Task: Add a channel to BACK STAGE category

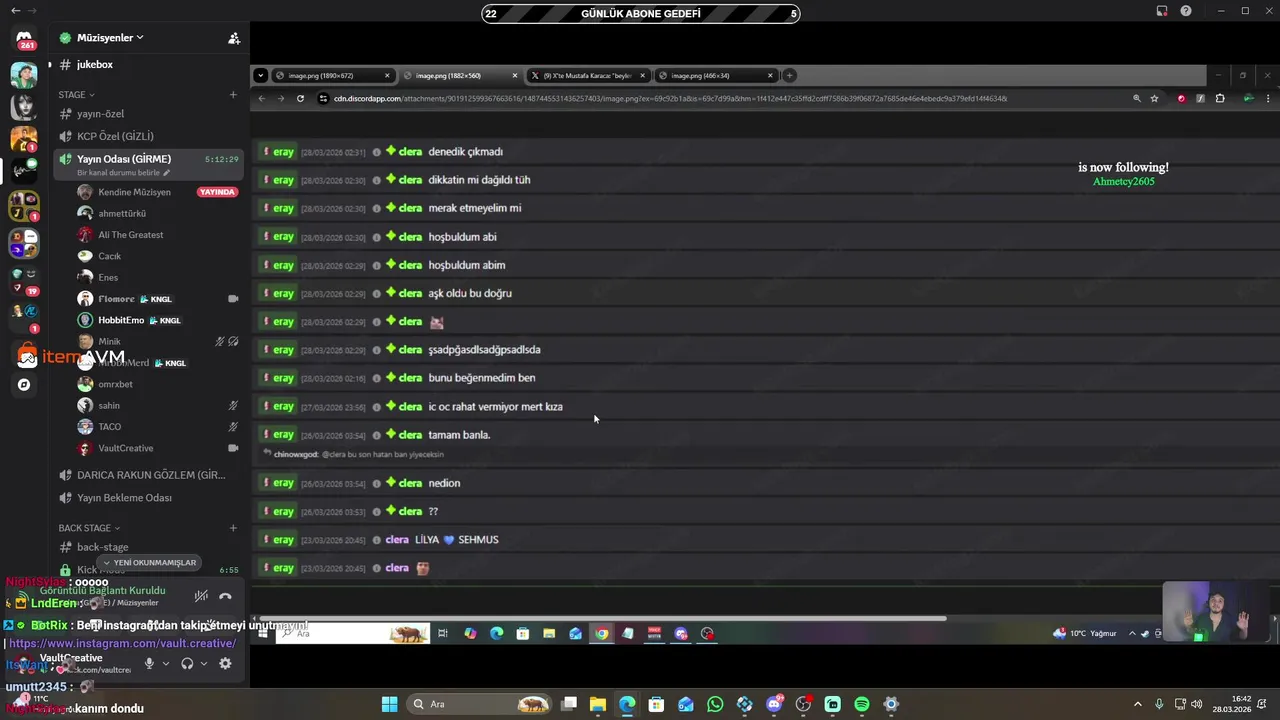Action: [233, 528]
